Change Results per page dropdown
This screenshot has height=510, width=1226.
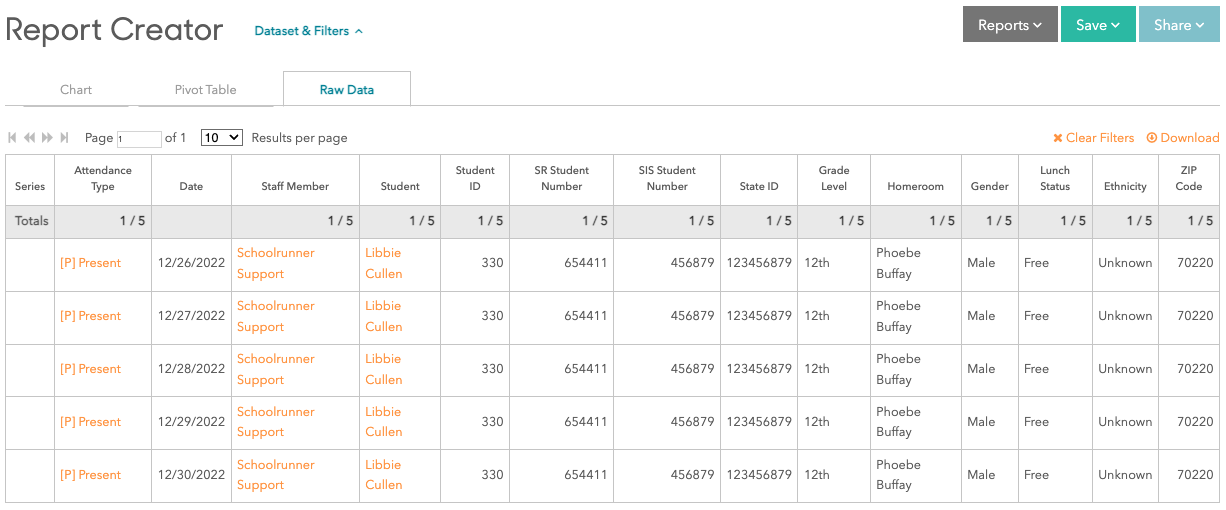click(222, 137)
